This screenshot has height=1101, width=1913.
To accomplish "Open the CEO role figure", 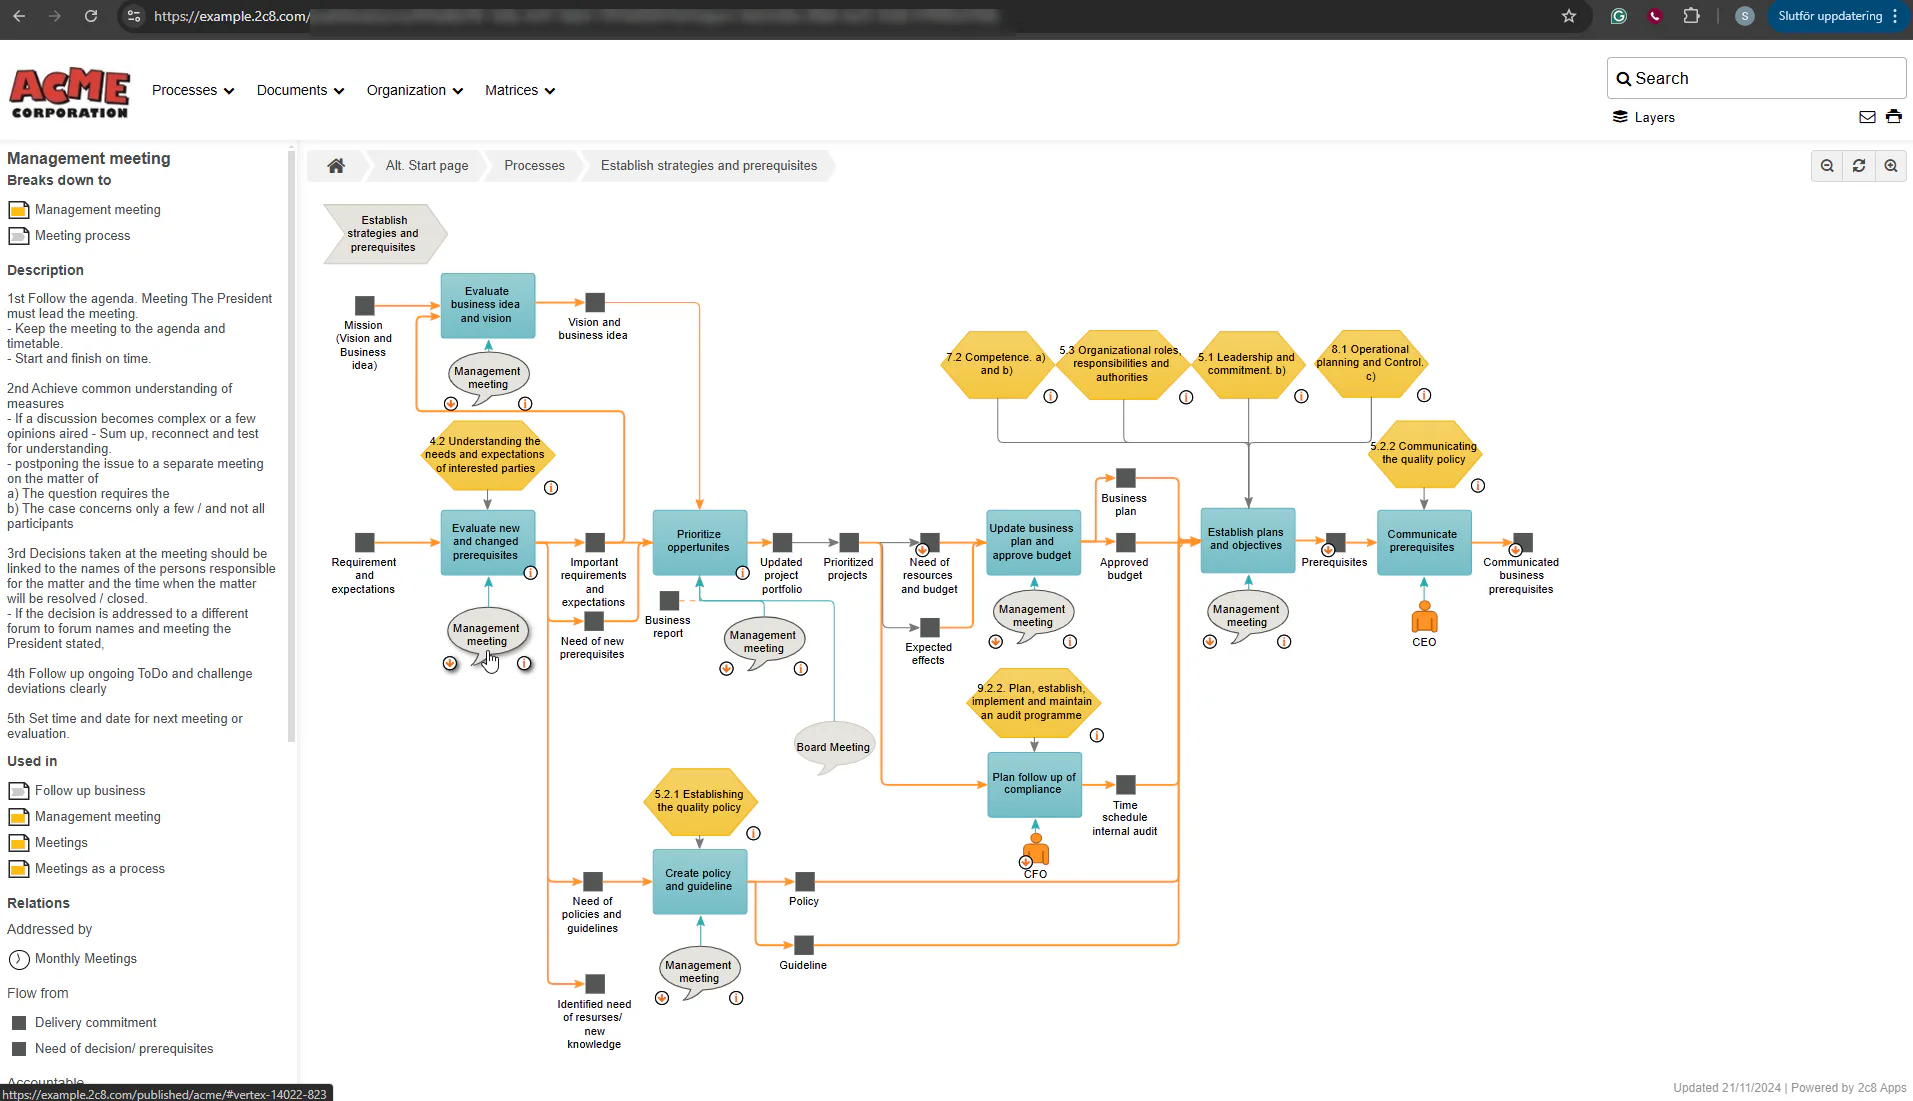I will pyautogui.click(x=1424, y=618).
